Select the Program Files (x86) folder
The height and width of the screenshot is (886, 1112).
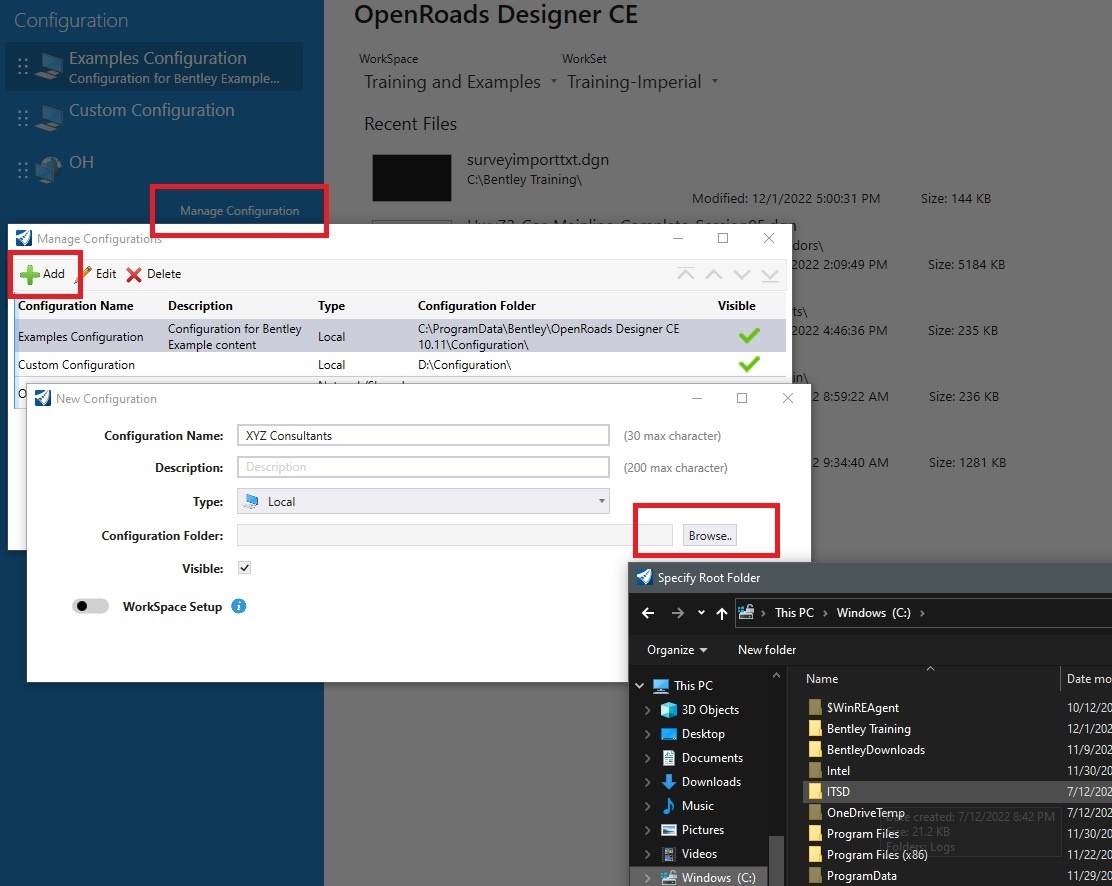pyautogui.click(x=877, y=855)
